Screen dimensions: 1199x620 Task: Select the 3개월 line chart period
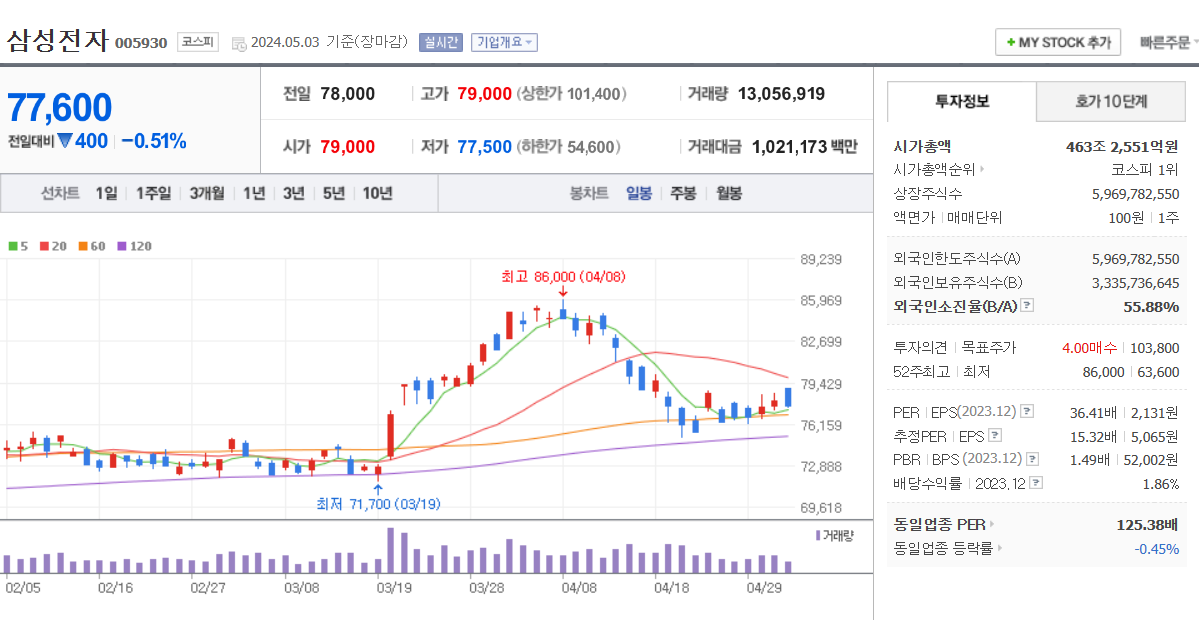207,193
